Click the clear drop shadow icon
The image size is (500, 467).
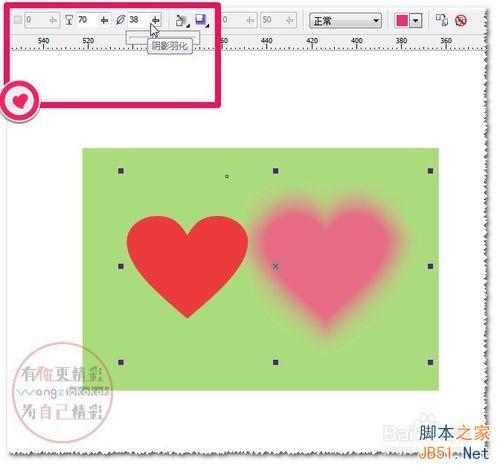pos(461,20)
